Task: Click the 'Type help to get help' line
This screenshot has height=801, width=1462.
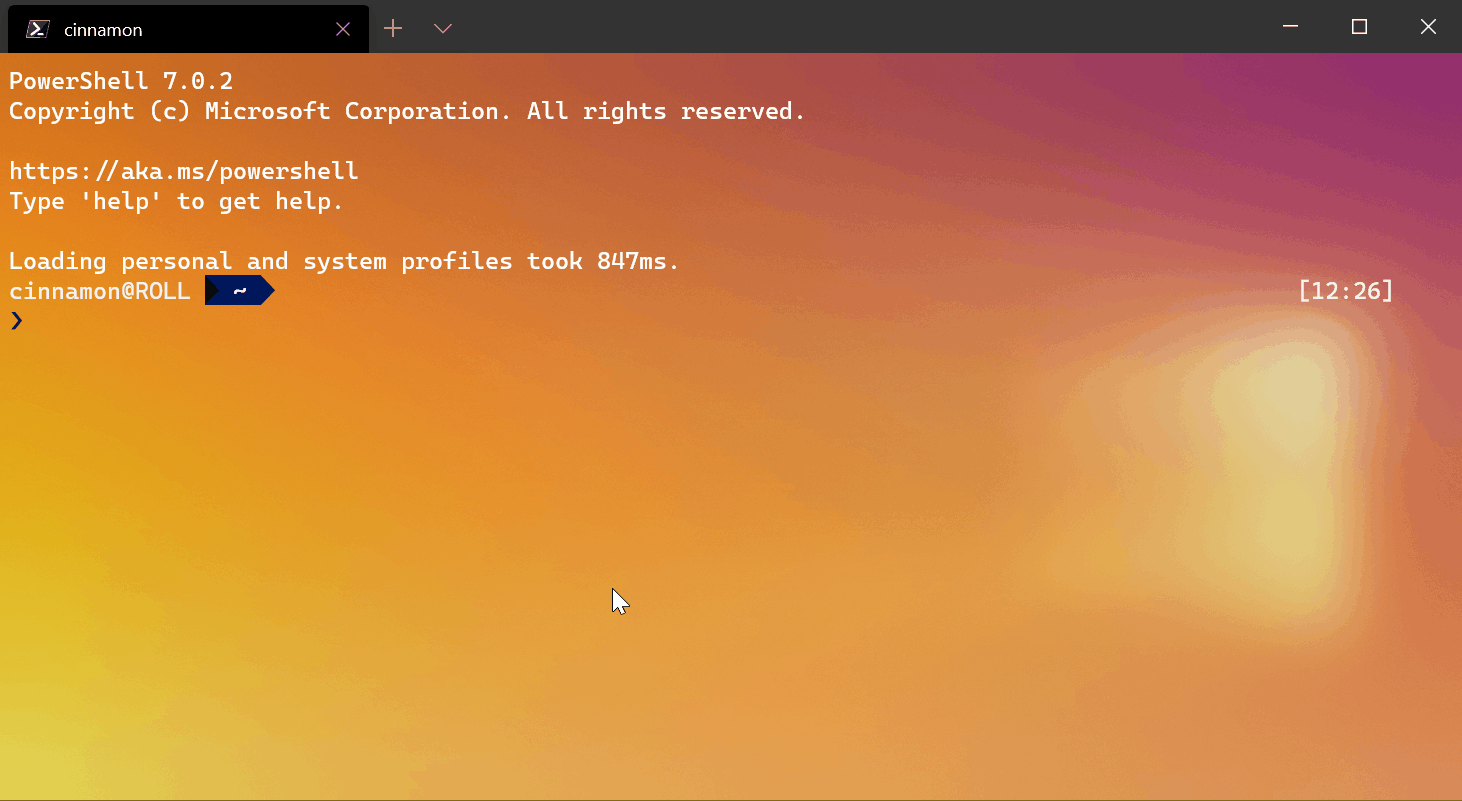Action: tap(175, 201)
